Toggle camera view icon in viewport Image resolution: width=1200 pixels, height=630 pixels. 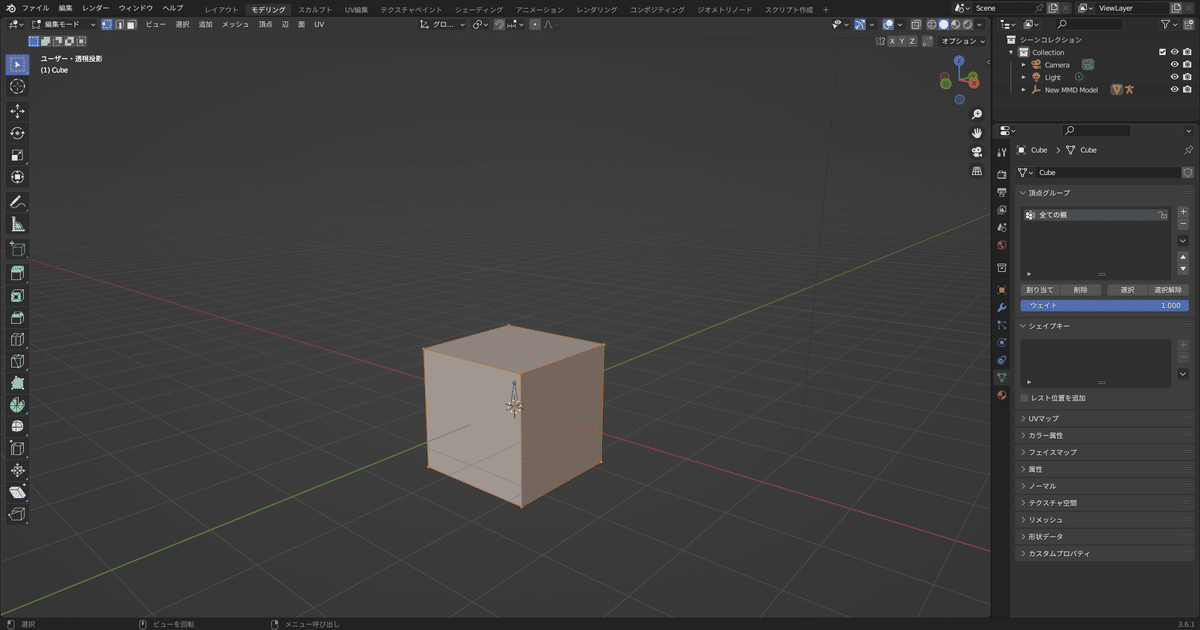pyautogui.click(x=977, y=152)
